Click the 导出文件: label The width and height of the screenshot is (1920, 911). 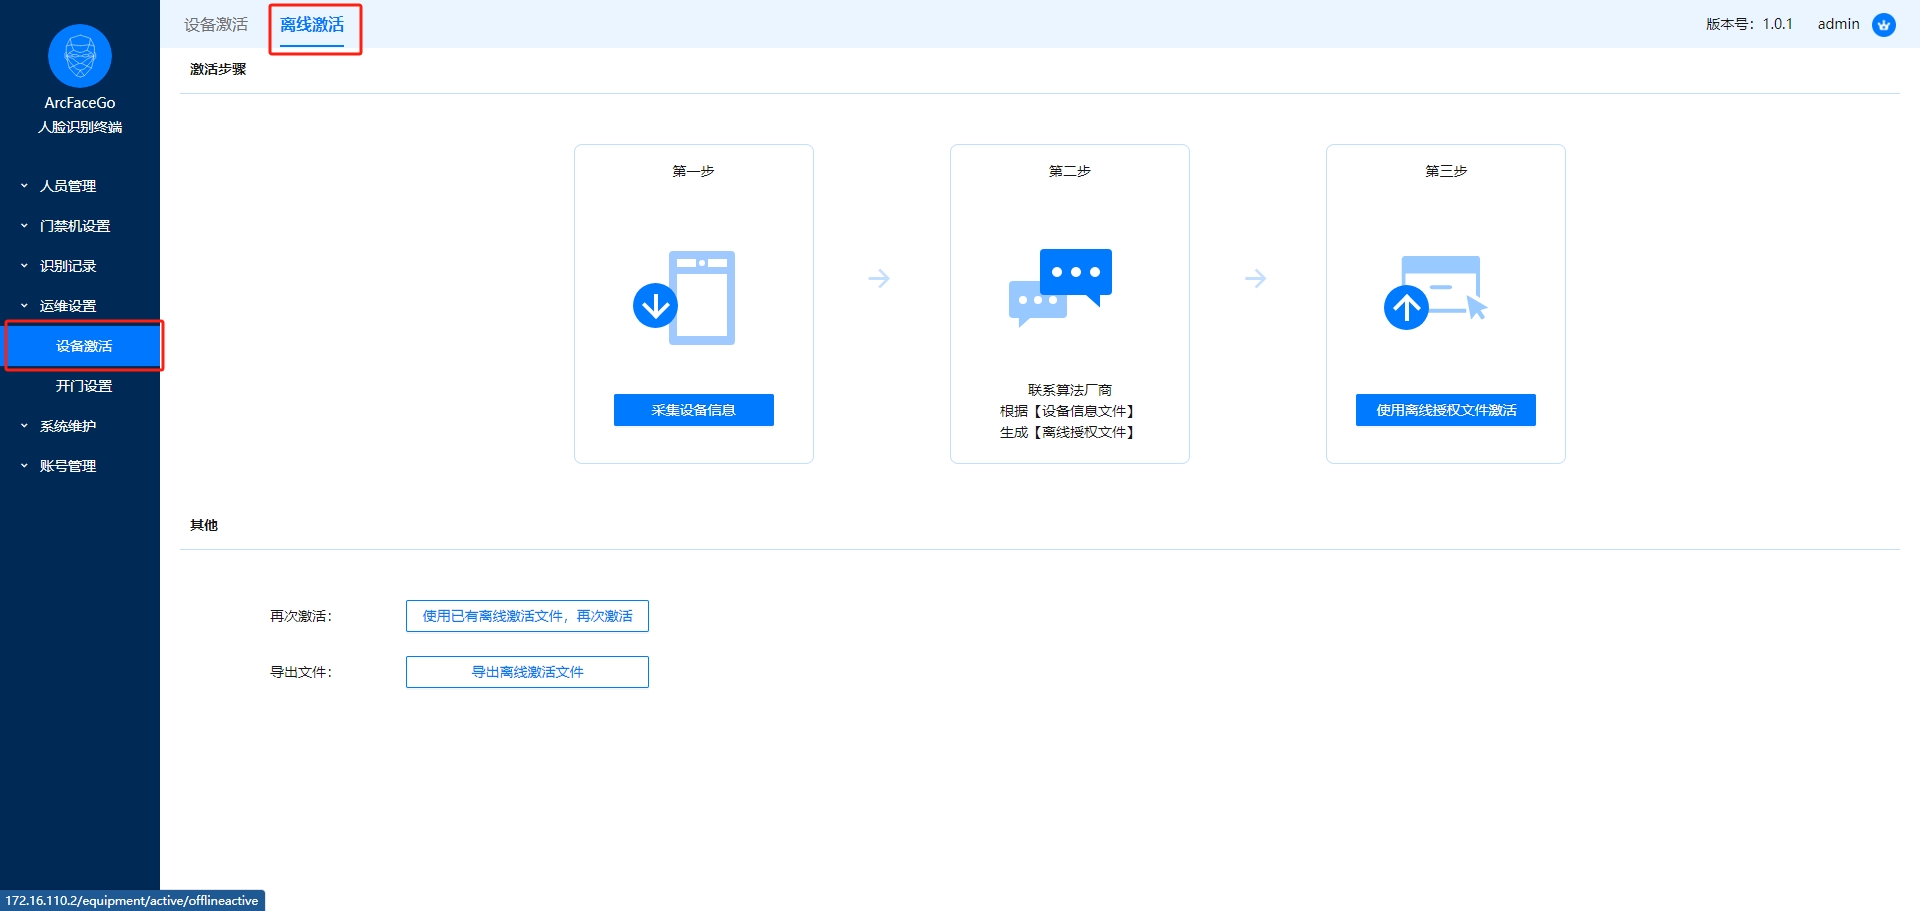(x=301, y=672)
